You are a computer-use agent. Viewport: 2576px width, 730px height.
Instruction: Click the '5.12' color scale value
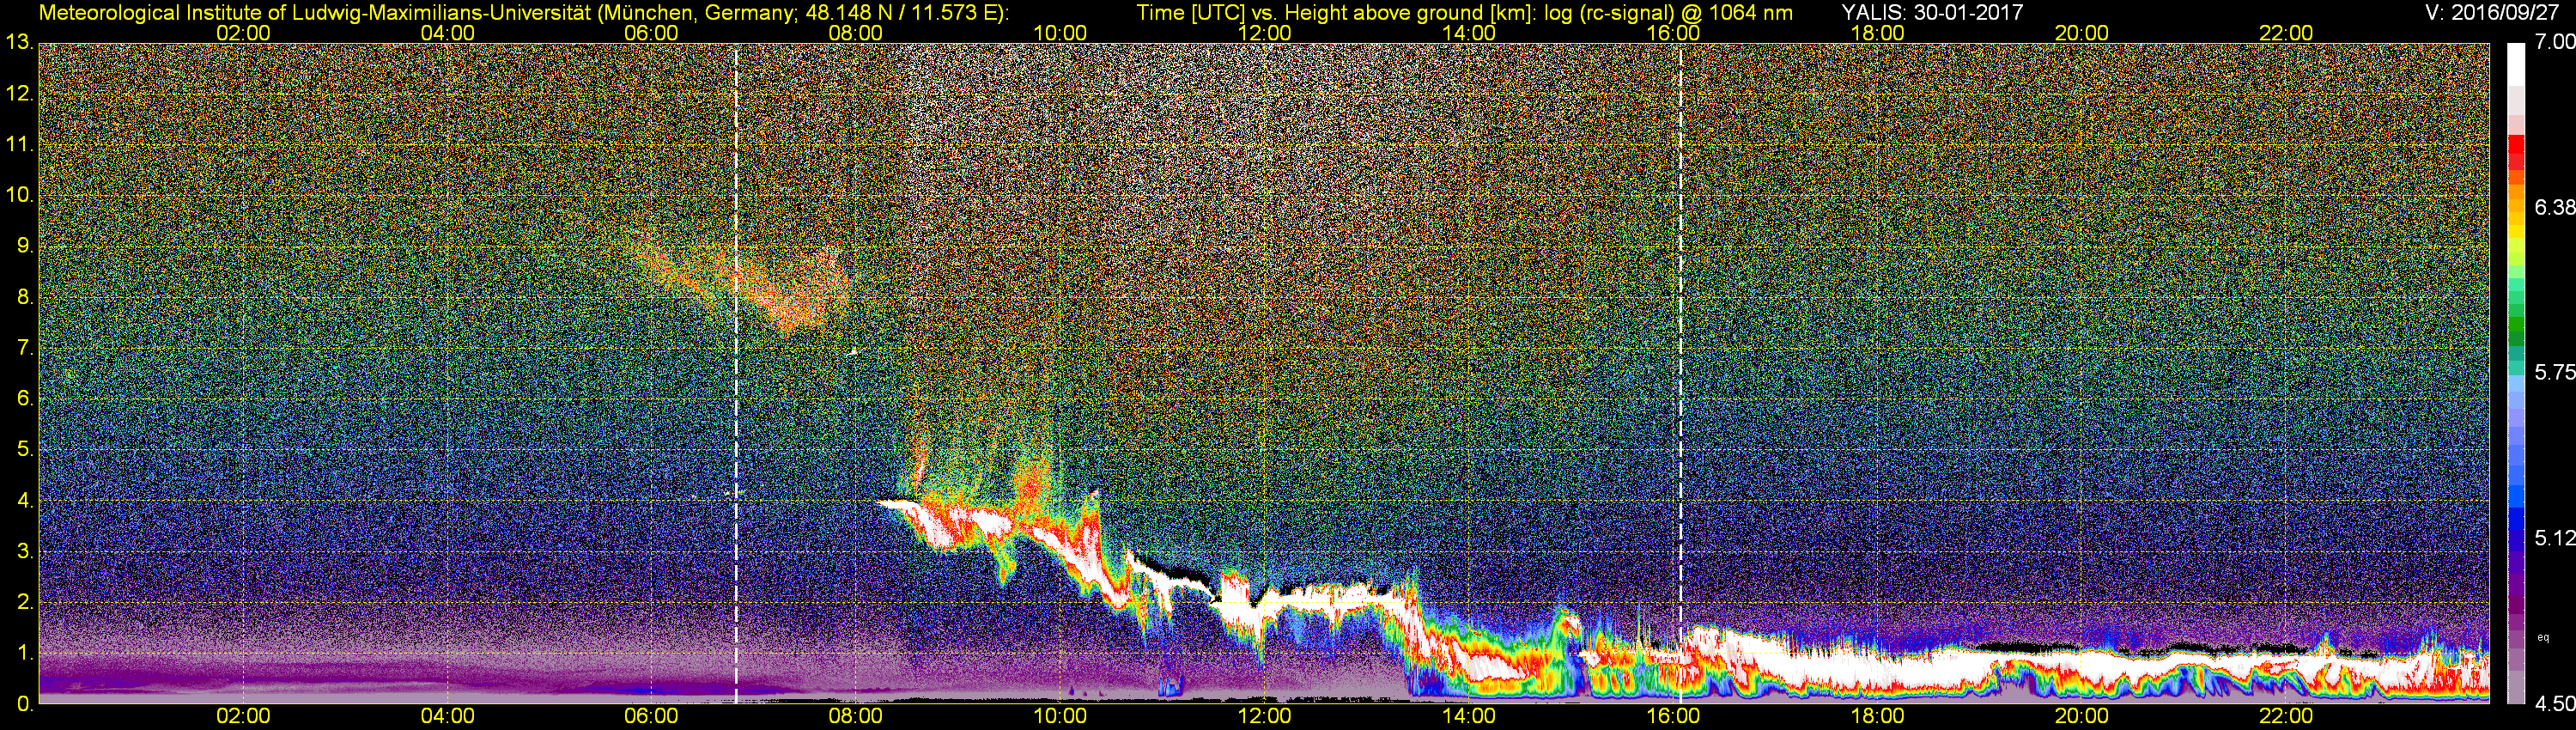click(2555, 538)
